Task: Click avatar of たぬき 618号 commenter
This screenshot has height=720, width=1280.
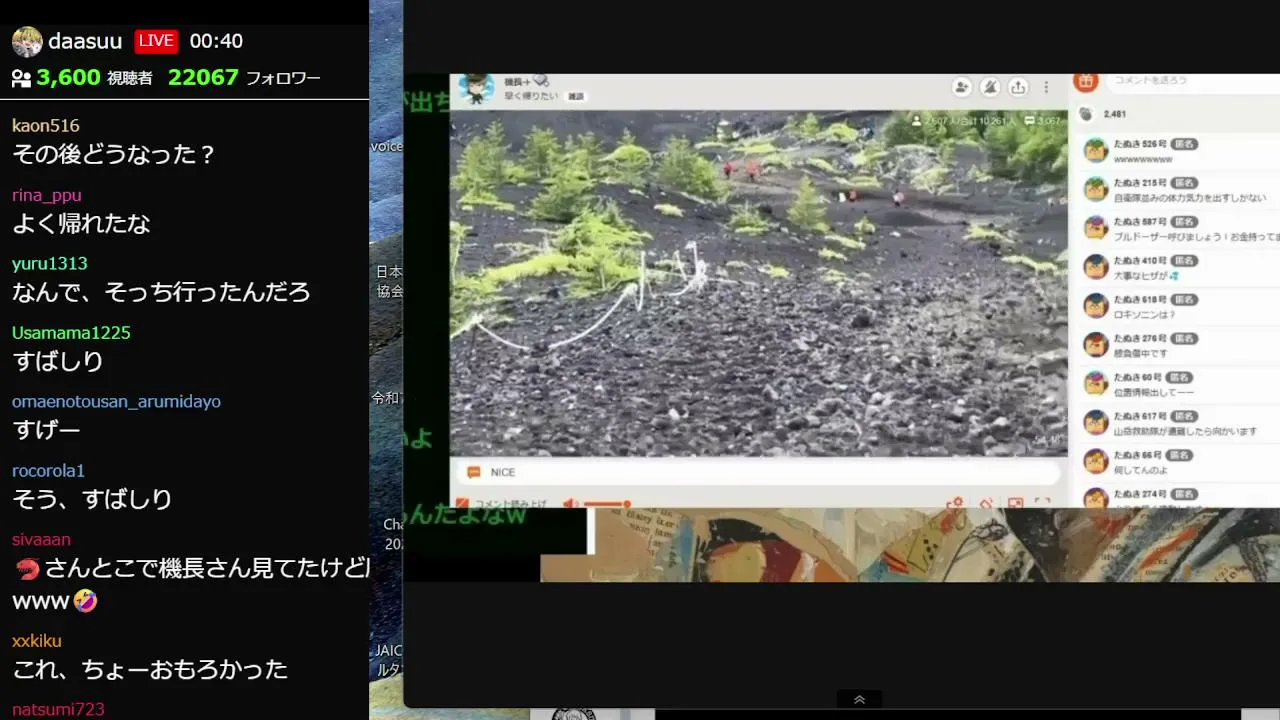Action: tap(1096, 306)
